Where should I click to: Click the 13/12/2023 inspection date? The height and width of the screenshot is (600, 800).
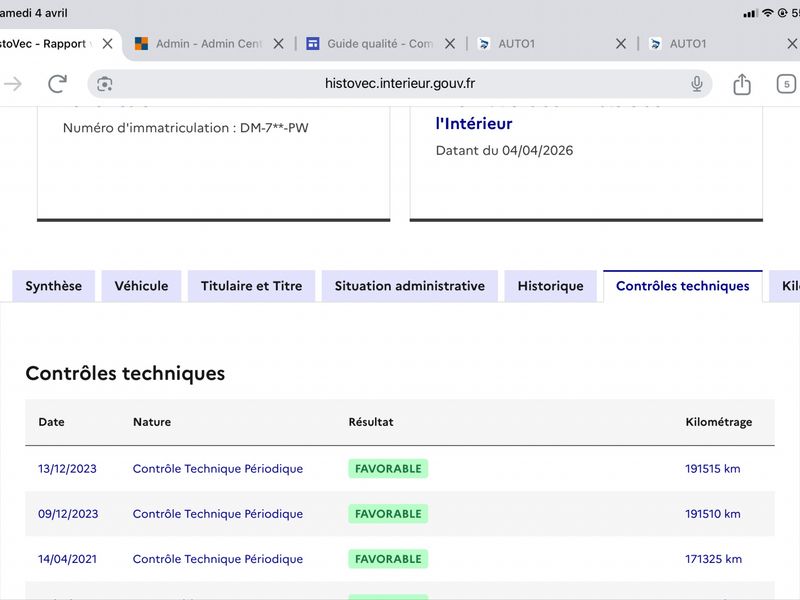click(68, 469)
